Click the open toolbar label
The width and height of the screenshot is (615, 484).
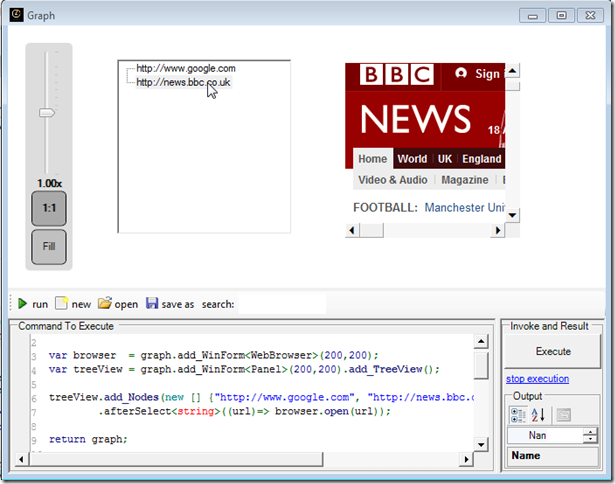(126, 304)
